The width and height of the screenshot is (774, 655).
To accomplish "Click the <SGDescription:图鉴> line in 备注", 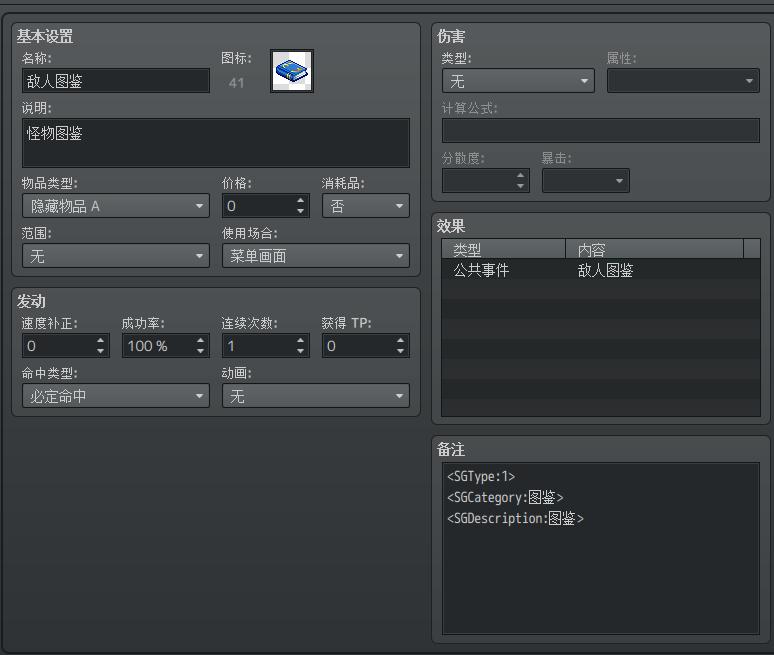I will tap(515, 518).
